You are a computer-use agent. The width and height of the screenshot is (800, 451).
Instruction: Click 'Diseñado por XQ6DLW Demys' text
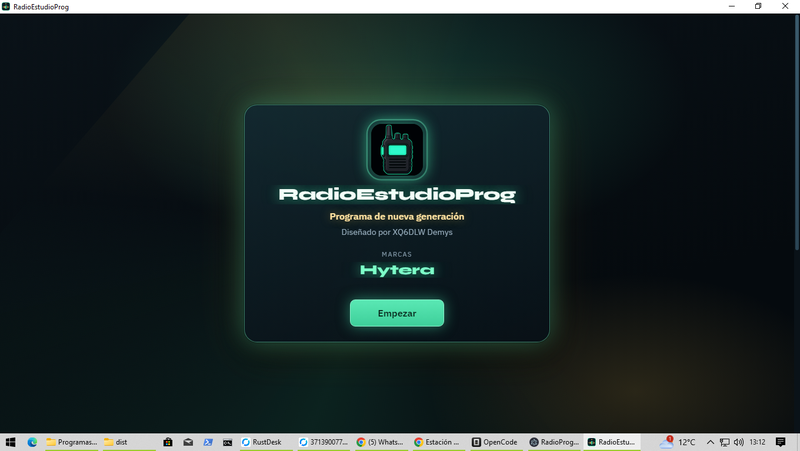click(397, 232)
